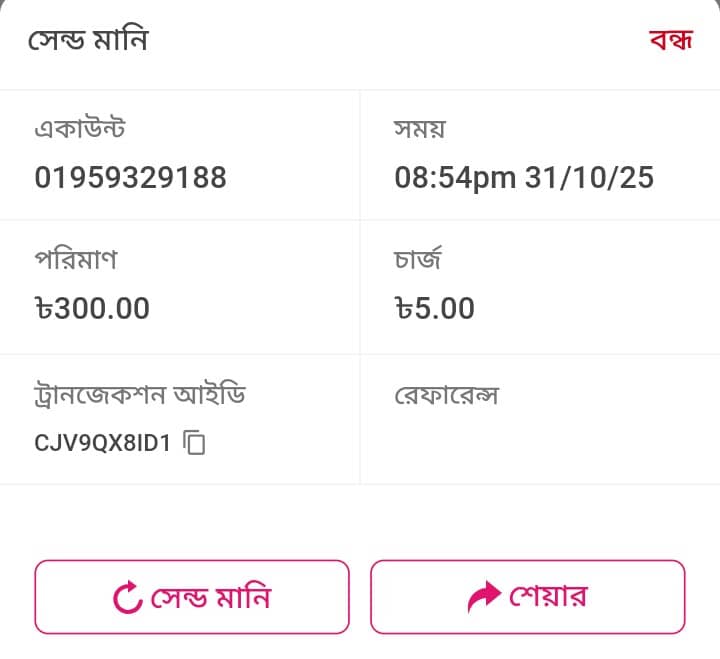The image size is (720, 659).
Task: Tap the ট্রানজেকশন আইডি label
Action: click(x=140, y=395)
